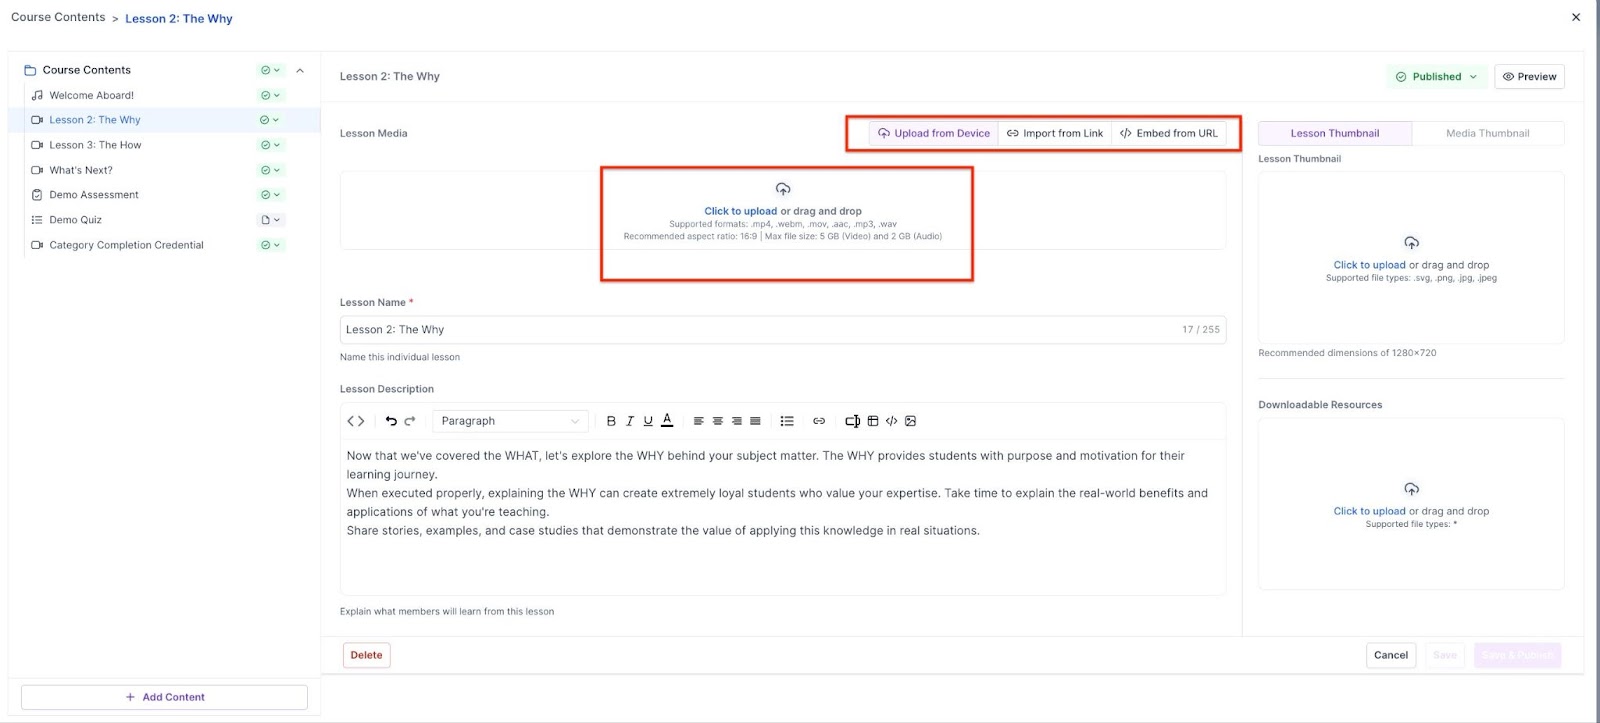Insert embed code in the description

892,421
